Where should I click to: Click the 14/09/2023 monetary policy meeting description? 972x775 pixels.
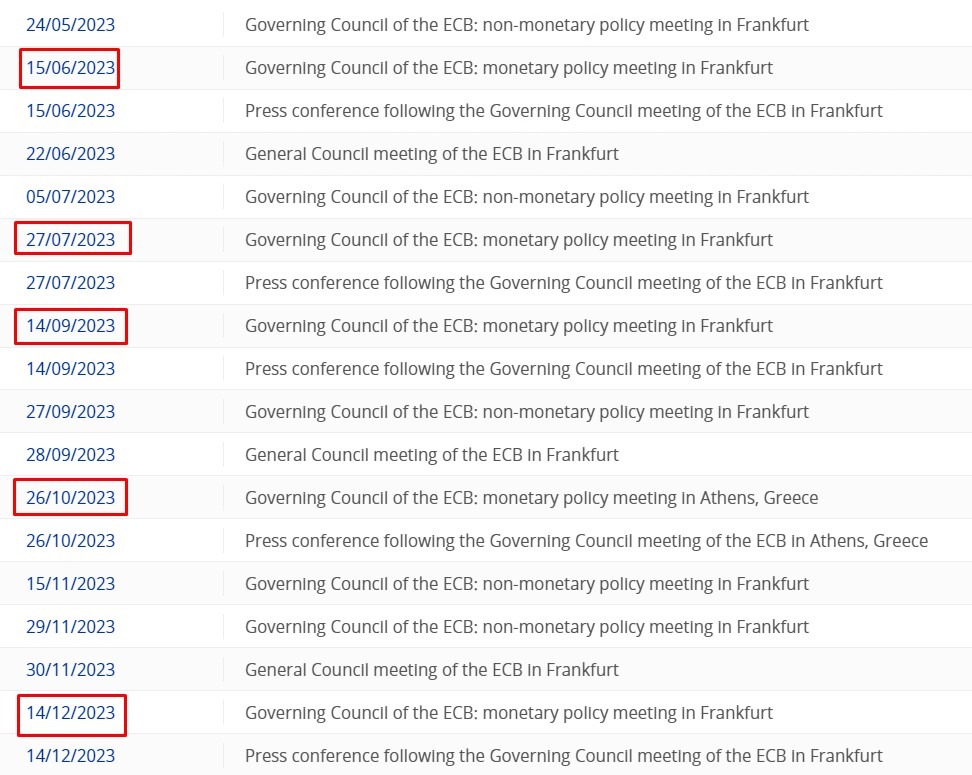pyautogui.click(x=509, y=326)
